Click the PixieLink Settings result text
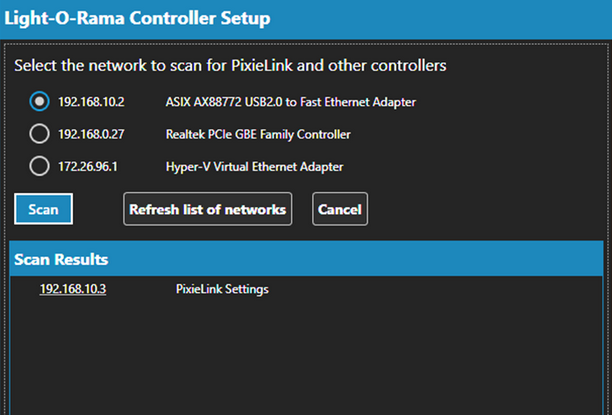612x415 pixels. (222, 290)
